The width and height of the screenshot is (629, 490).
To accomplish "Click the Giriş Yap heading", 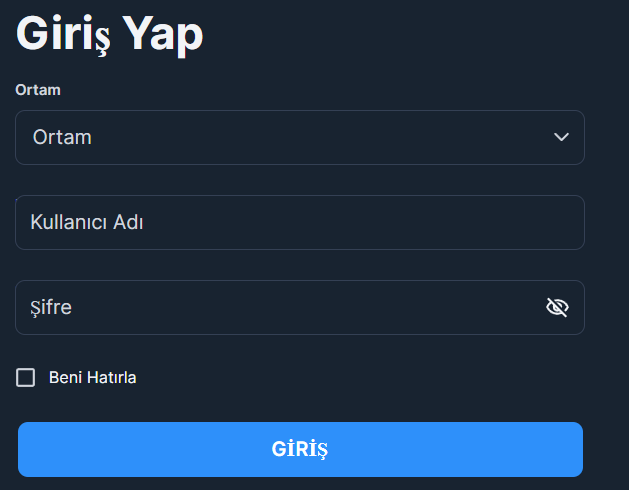I will tap(110, 34).
